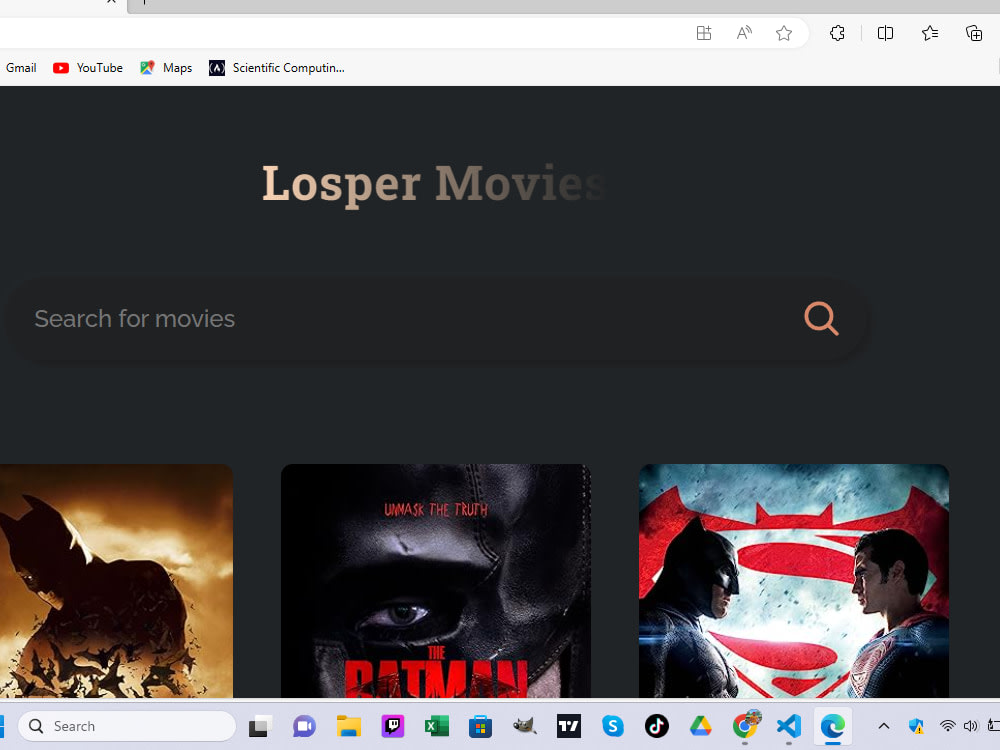Open the Extensions puzzle icon

(x=837, y=33)
